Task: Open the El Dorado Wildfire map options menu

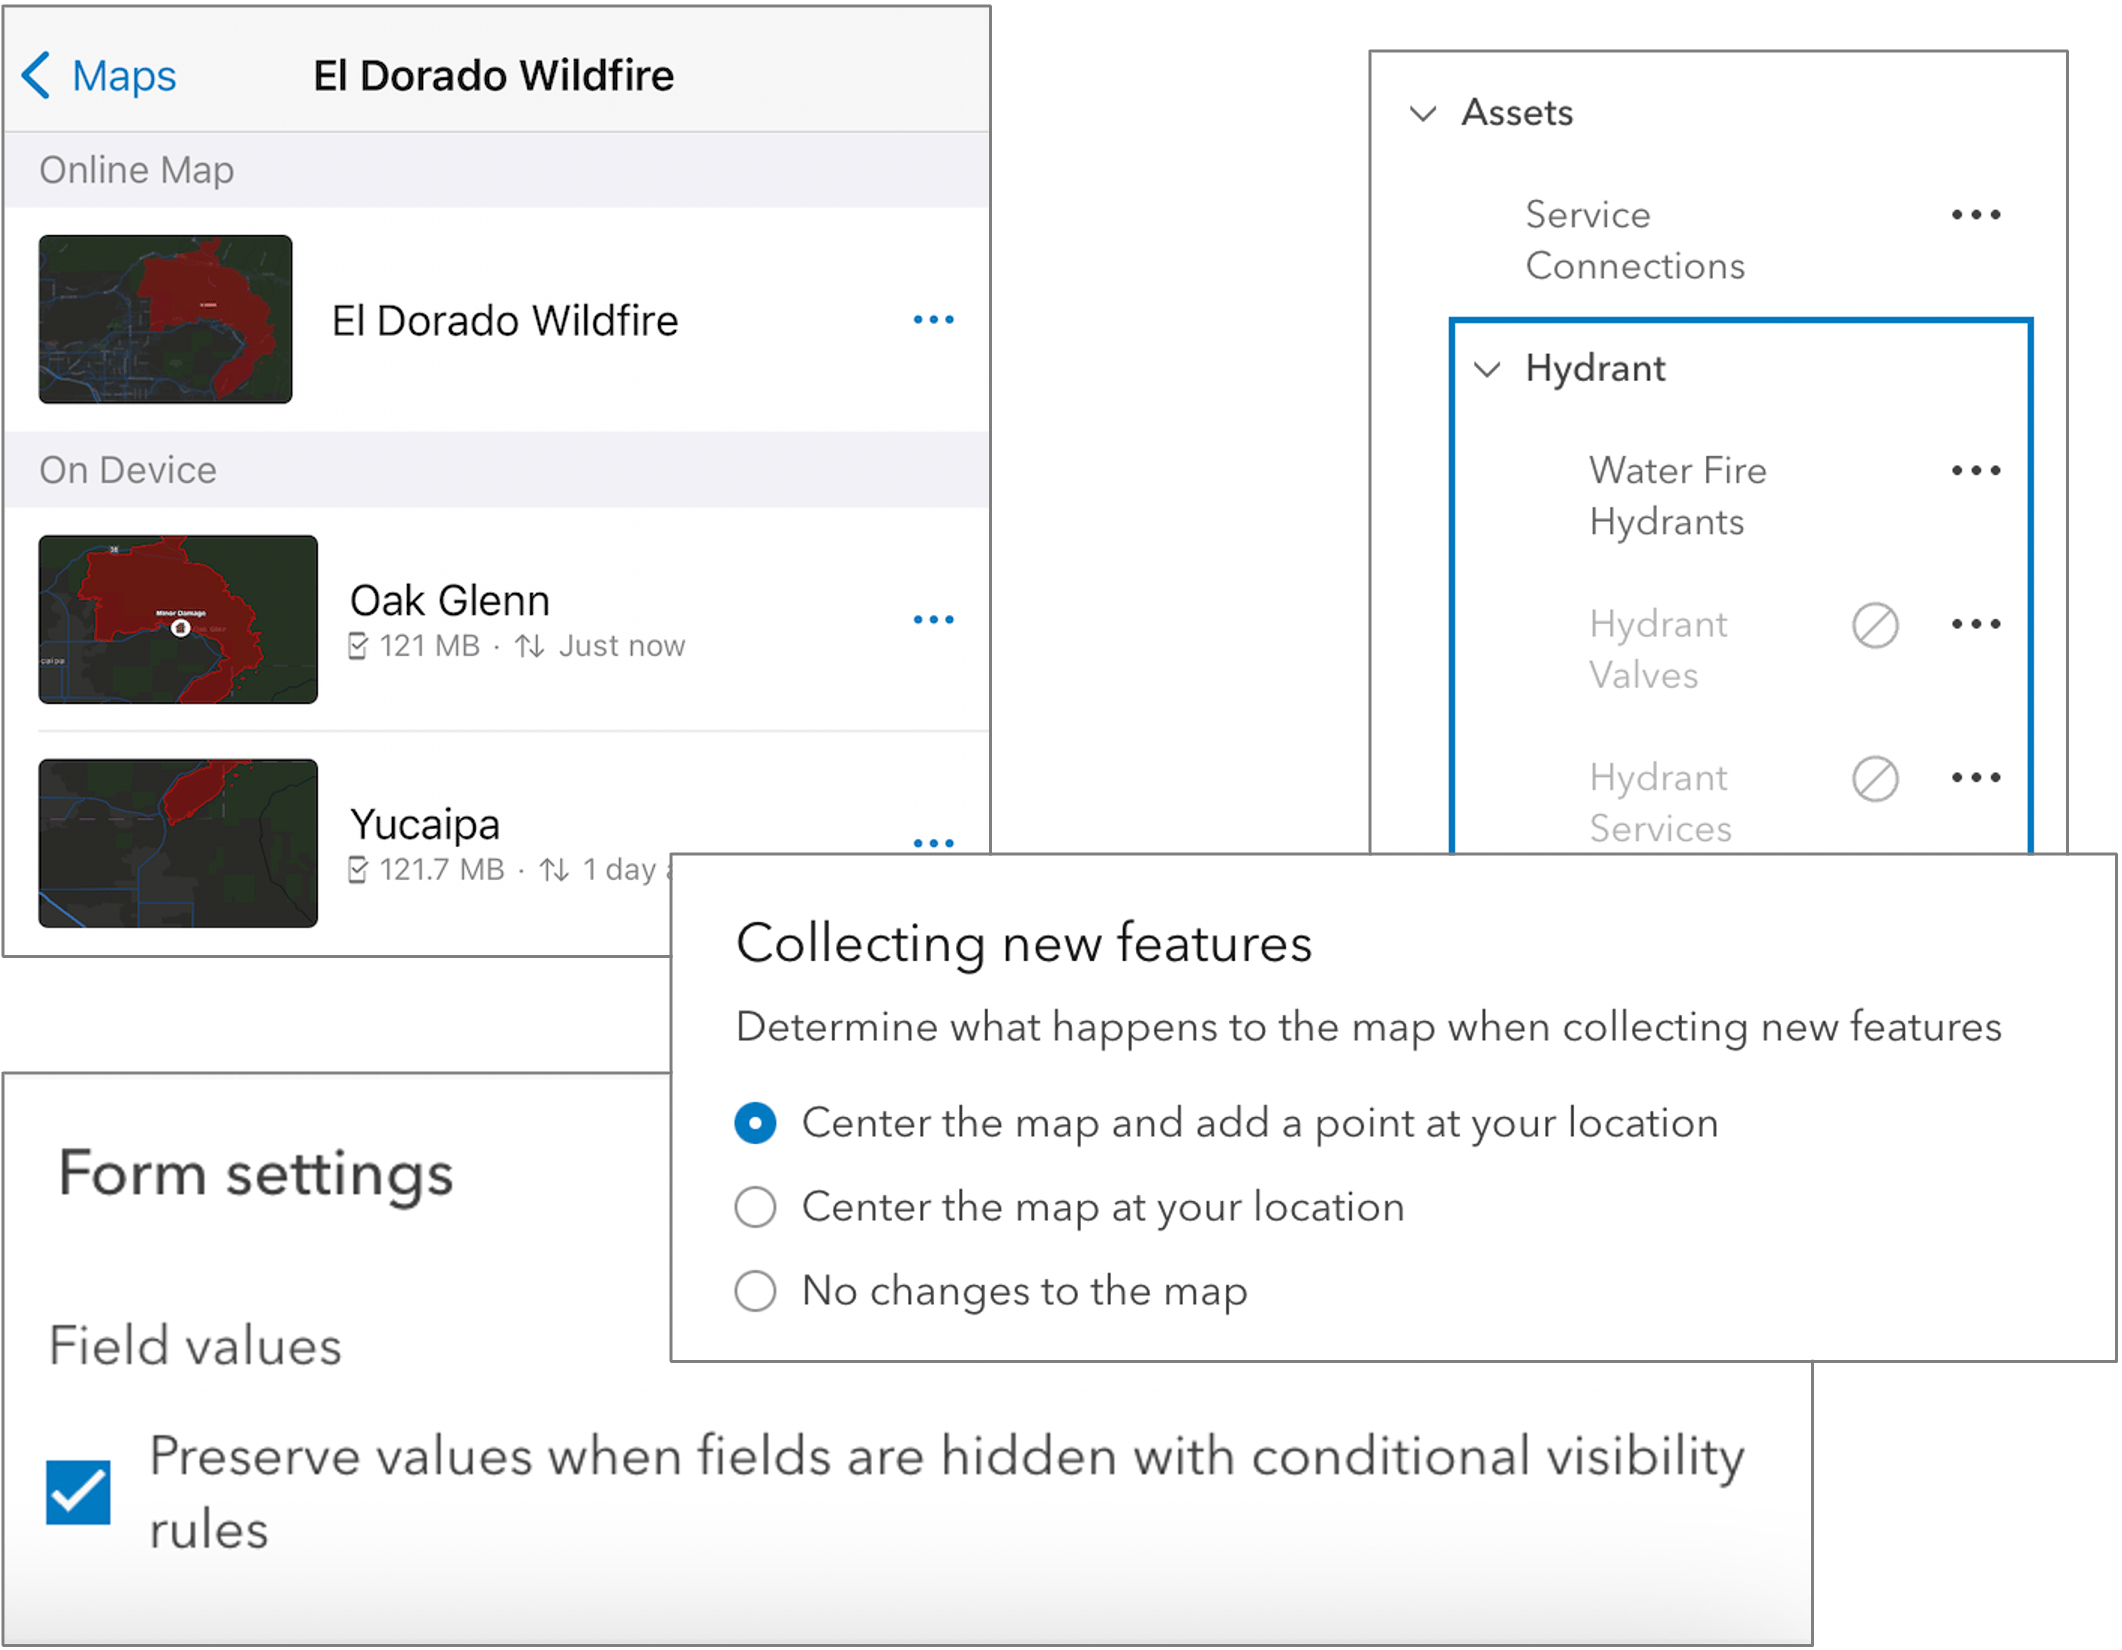Action: pos(933,319)
